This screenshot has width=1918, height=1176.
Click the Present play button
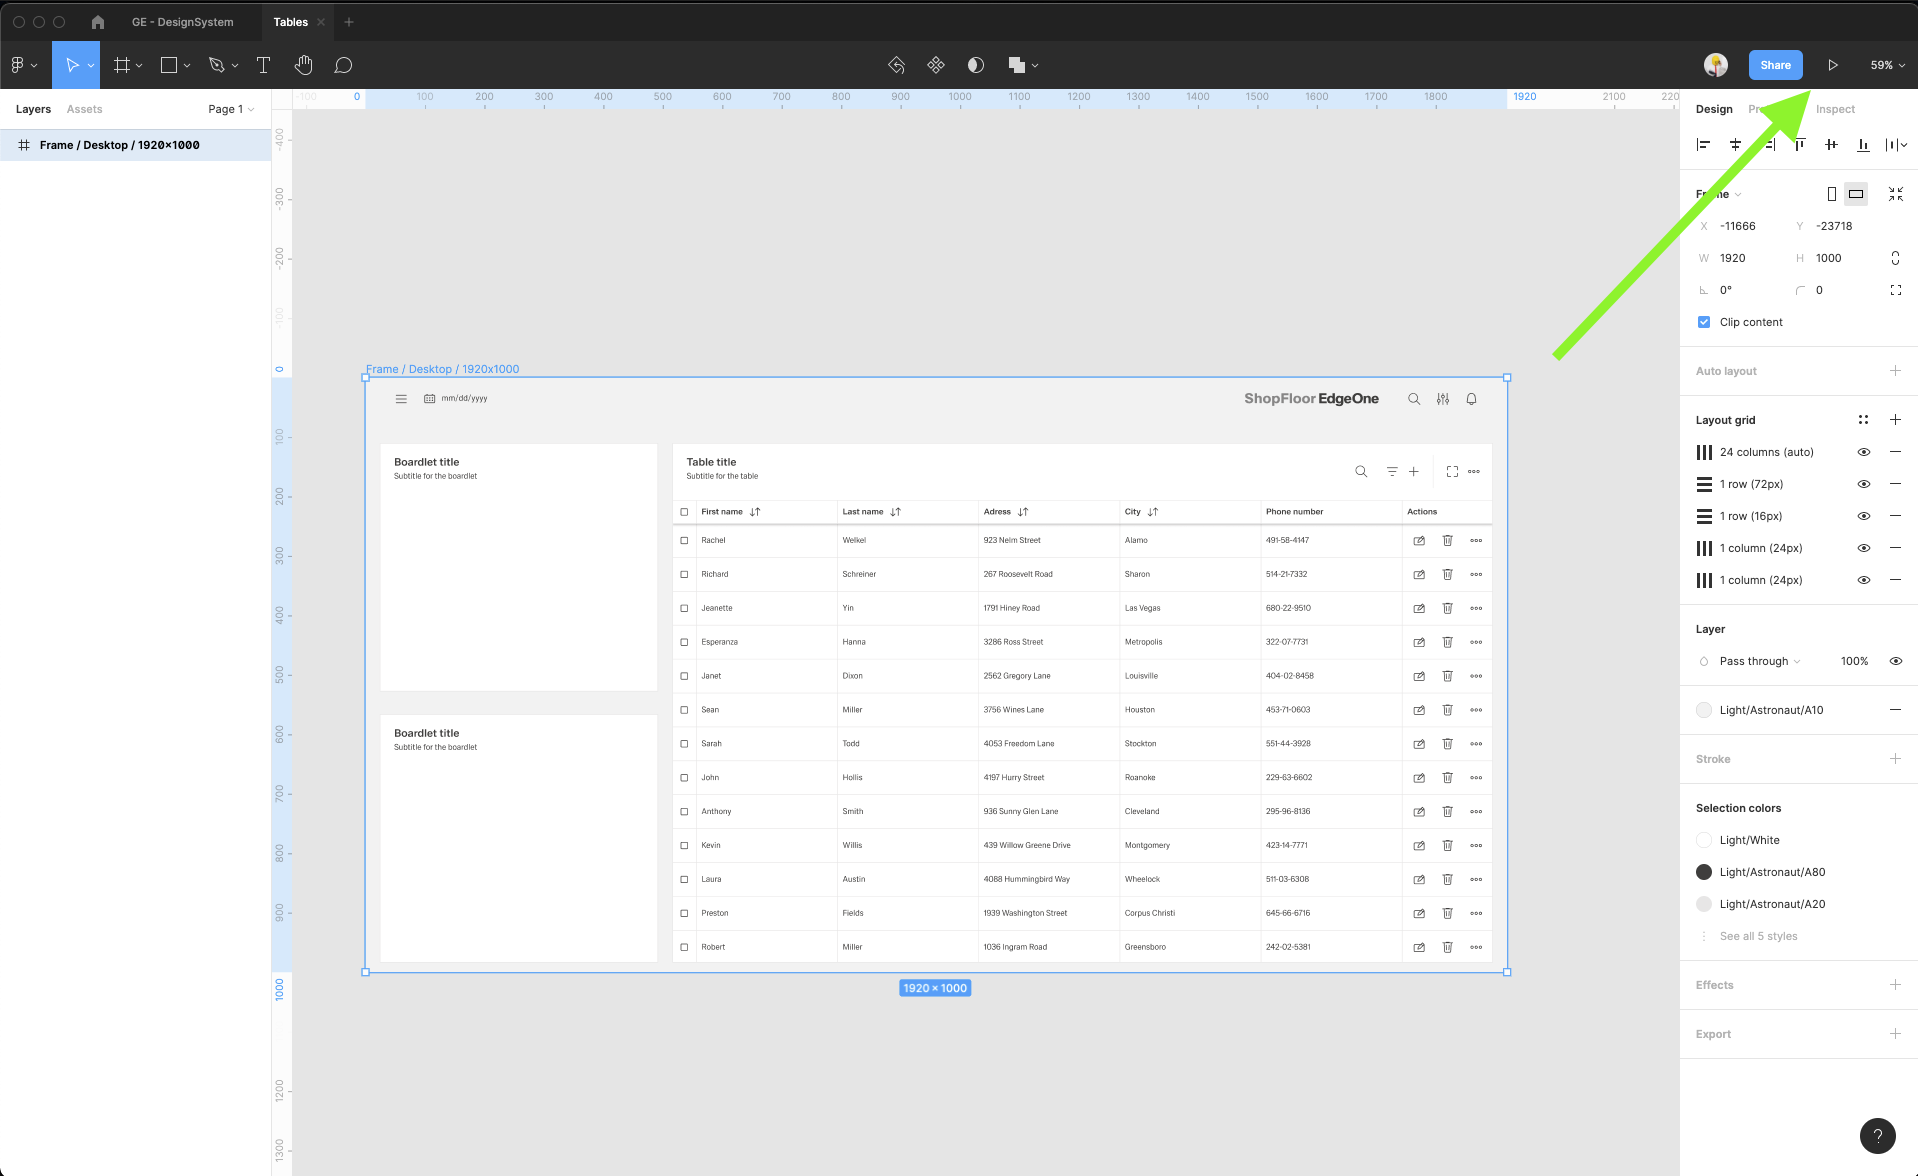point(1832,65)
